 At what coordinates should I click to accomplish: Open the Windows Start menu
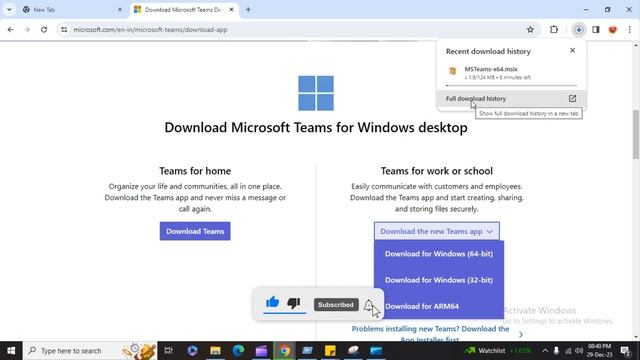click(11, 351)
